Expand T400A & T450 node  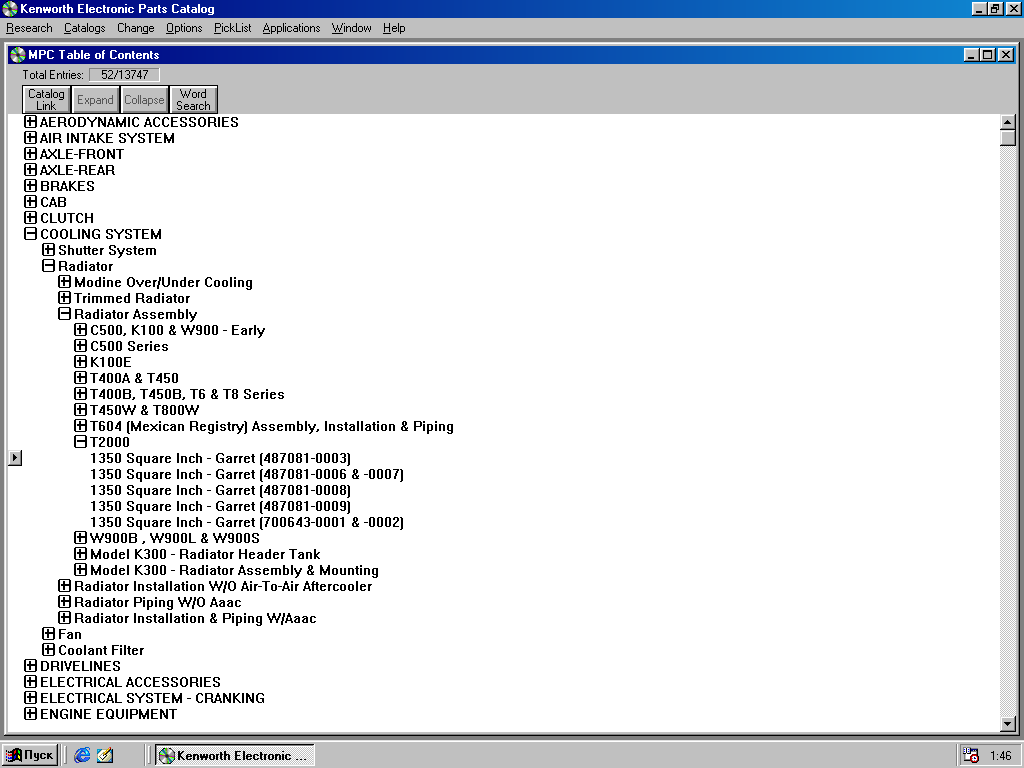pos(80,377)
